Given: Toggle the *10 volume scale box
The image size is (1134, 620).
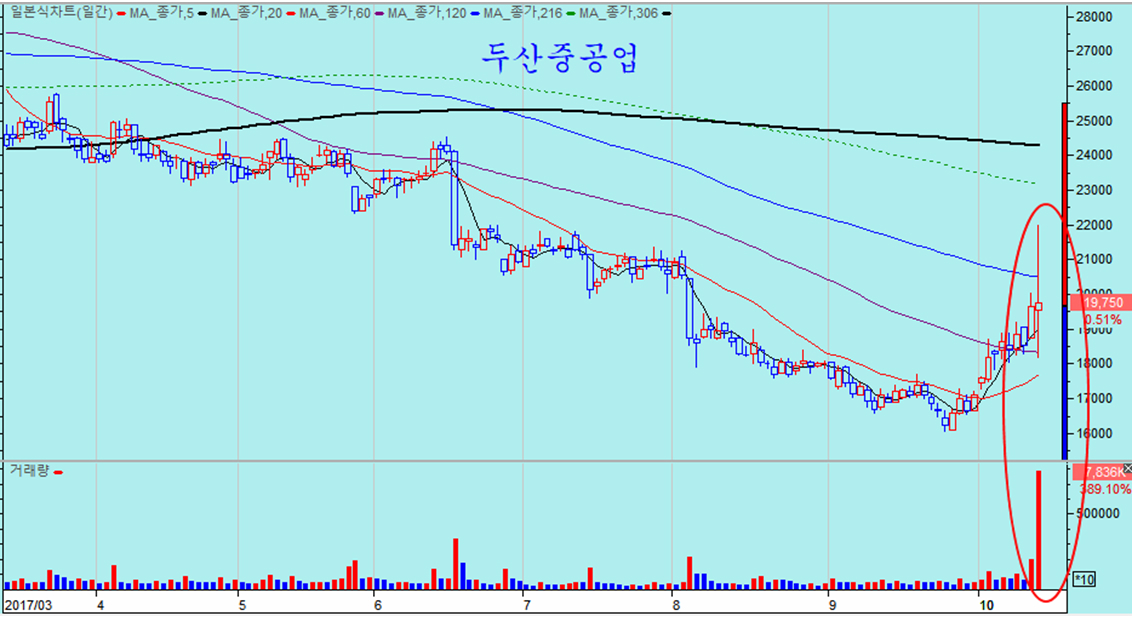Looking at the screenshot, I should point(1083,578).
